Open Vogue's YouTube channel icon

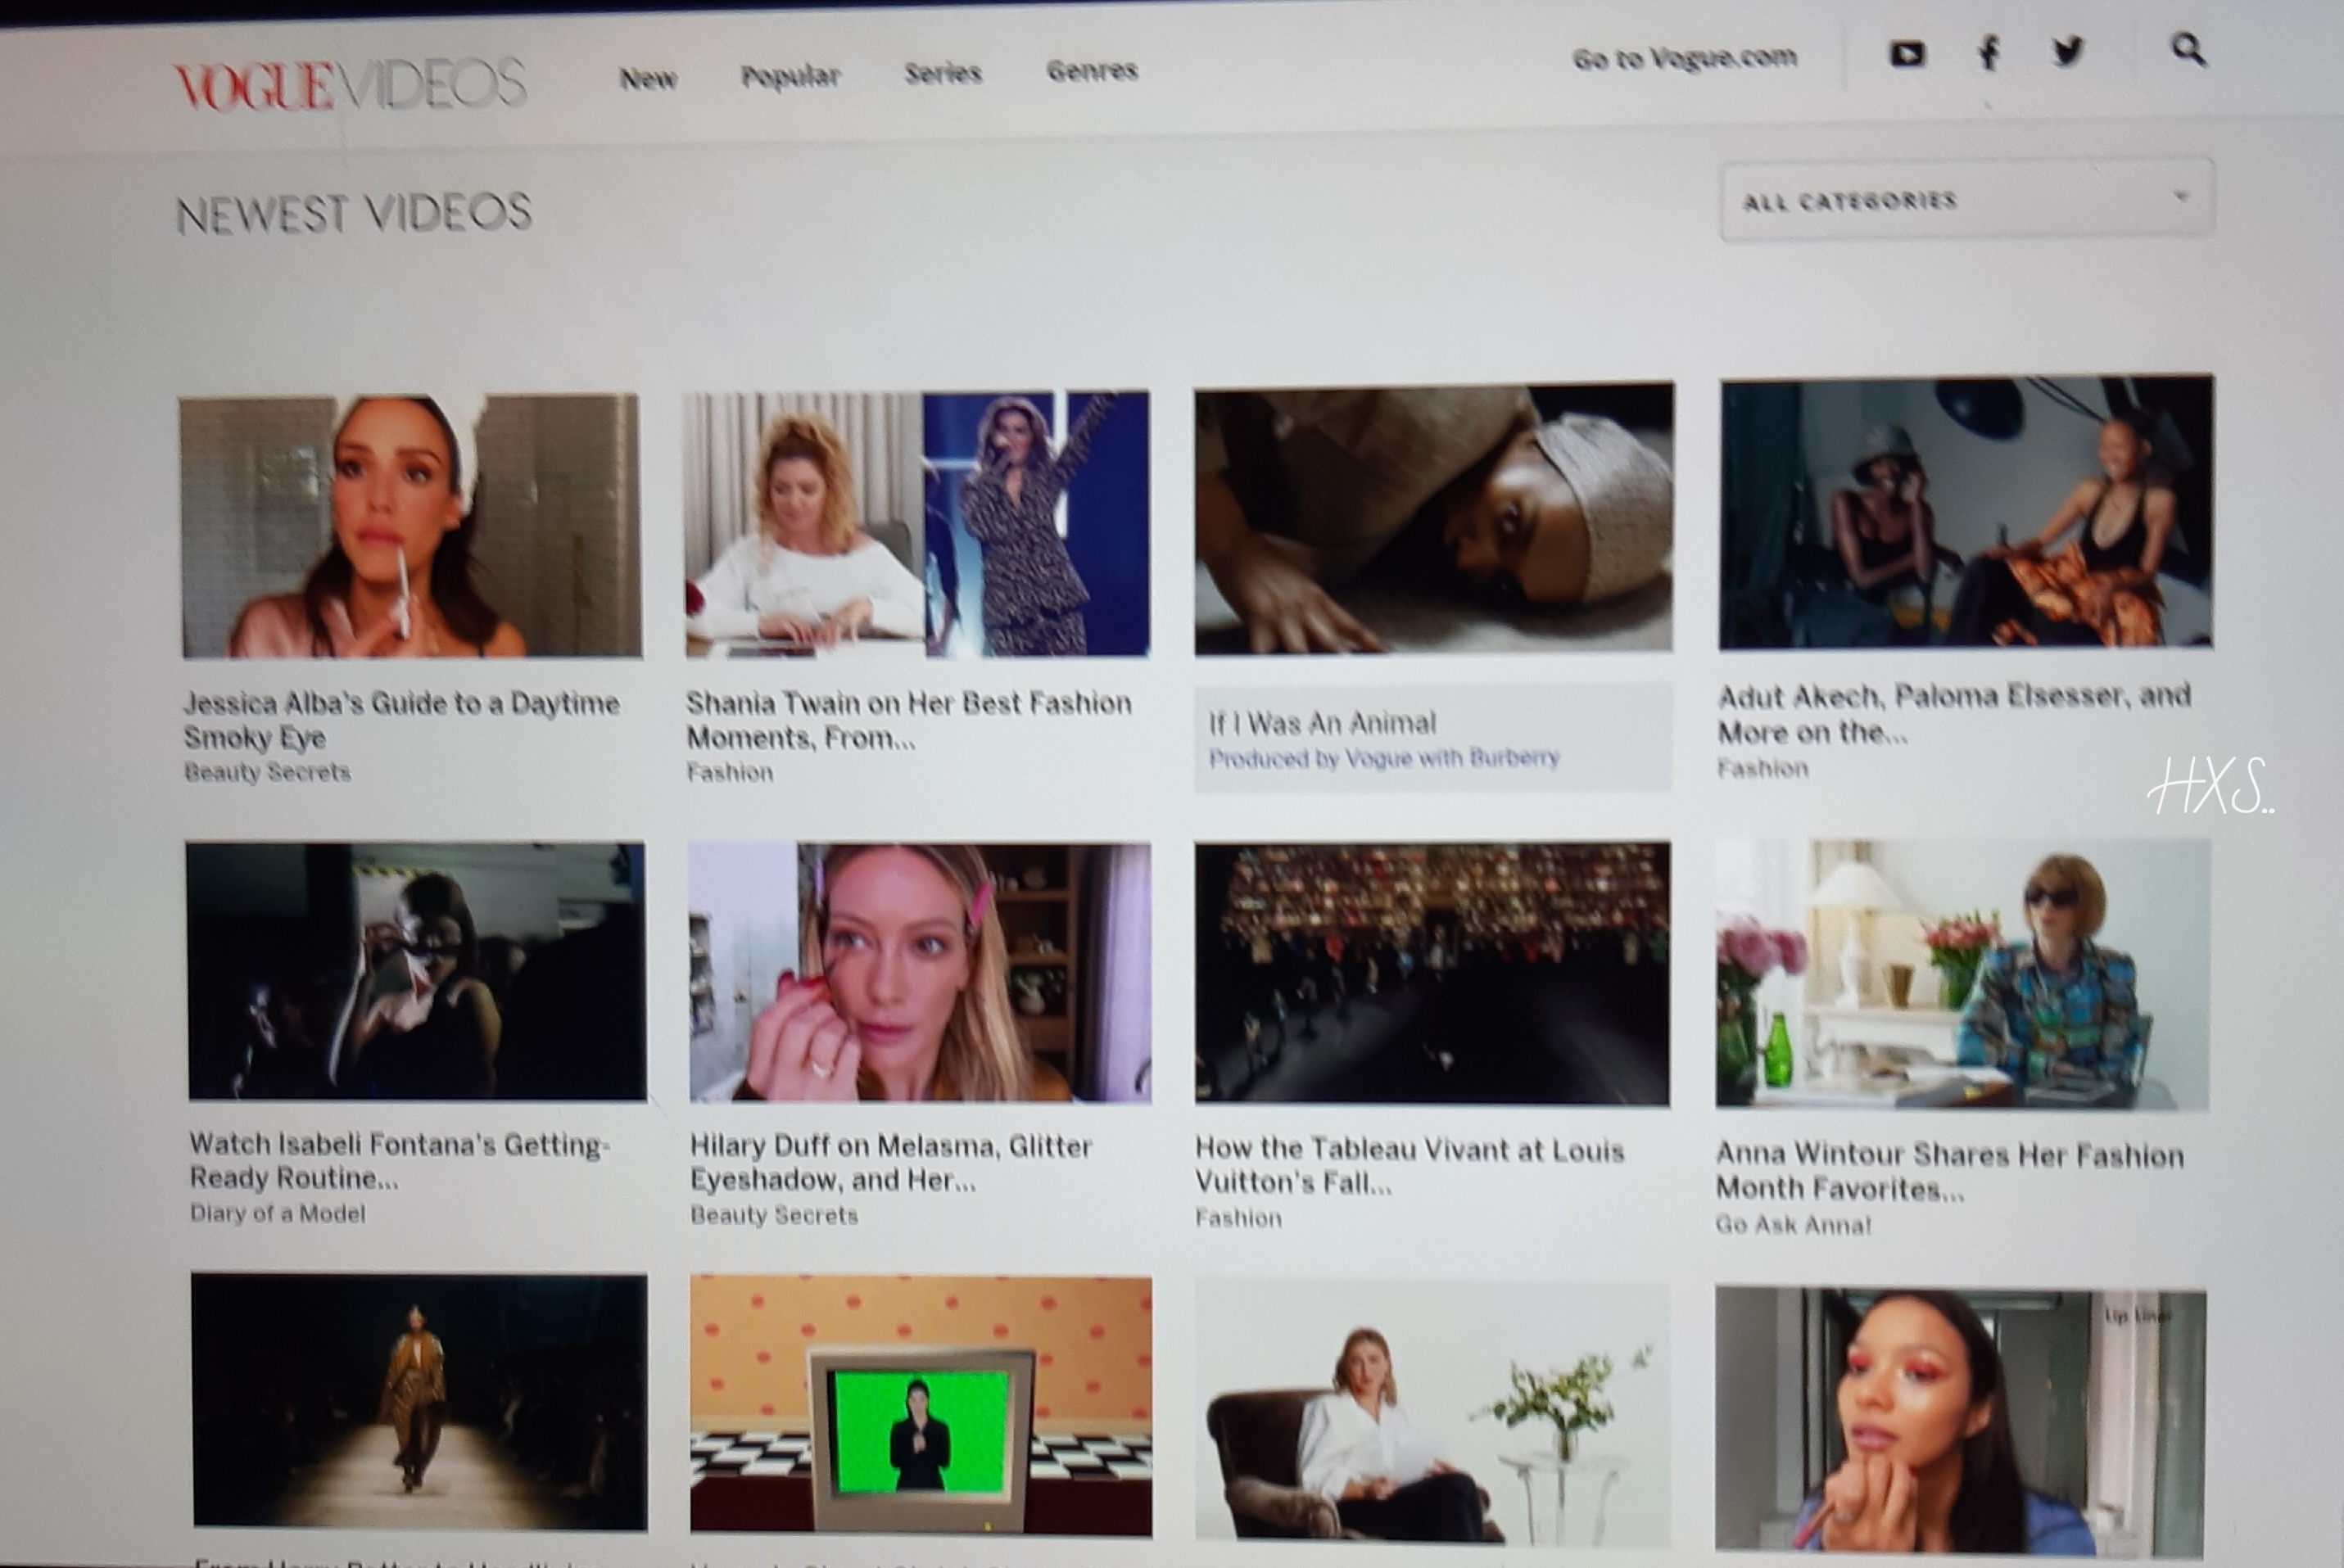[x=1906, y=54]
